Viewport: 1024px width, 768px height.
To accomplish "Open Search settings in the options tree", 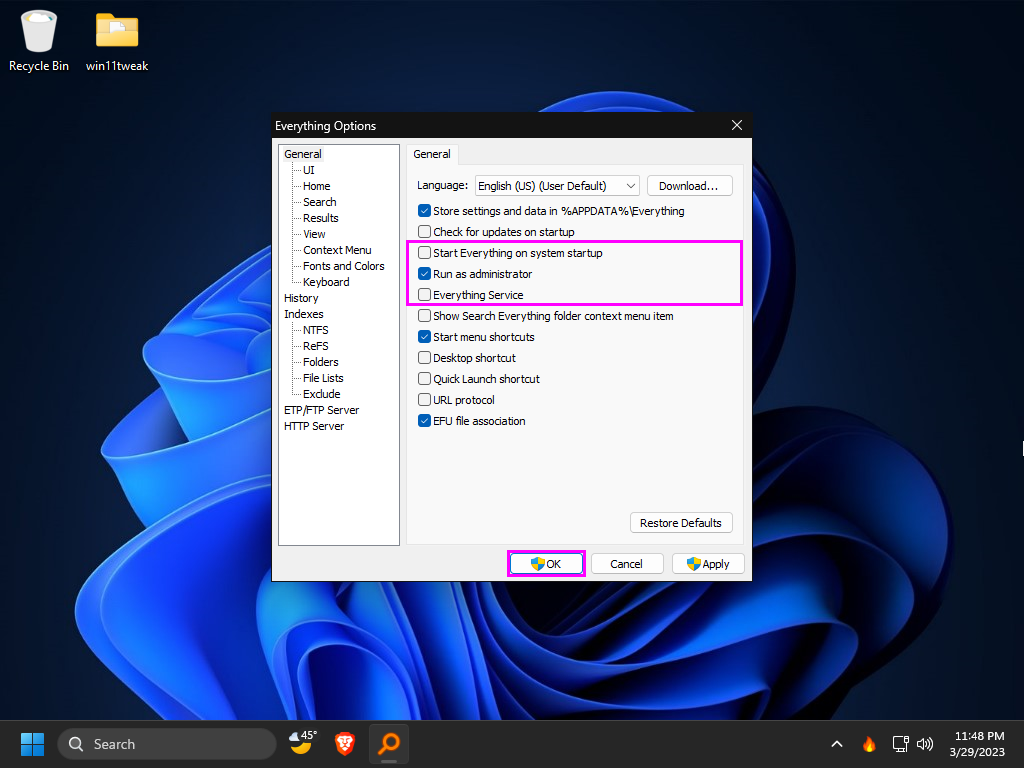I will click(x=320, y=202).
